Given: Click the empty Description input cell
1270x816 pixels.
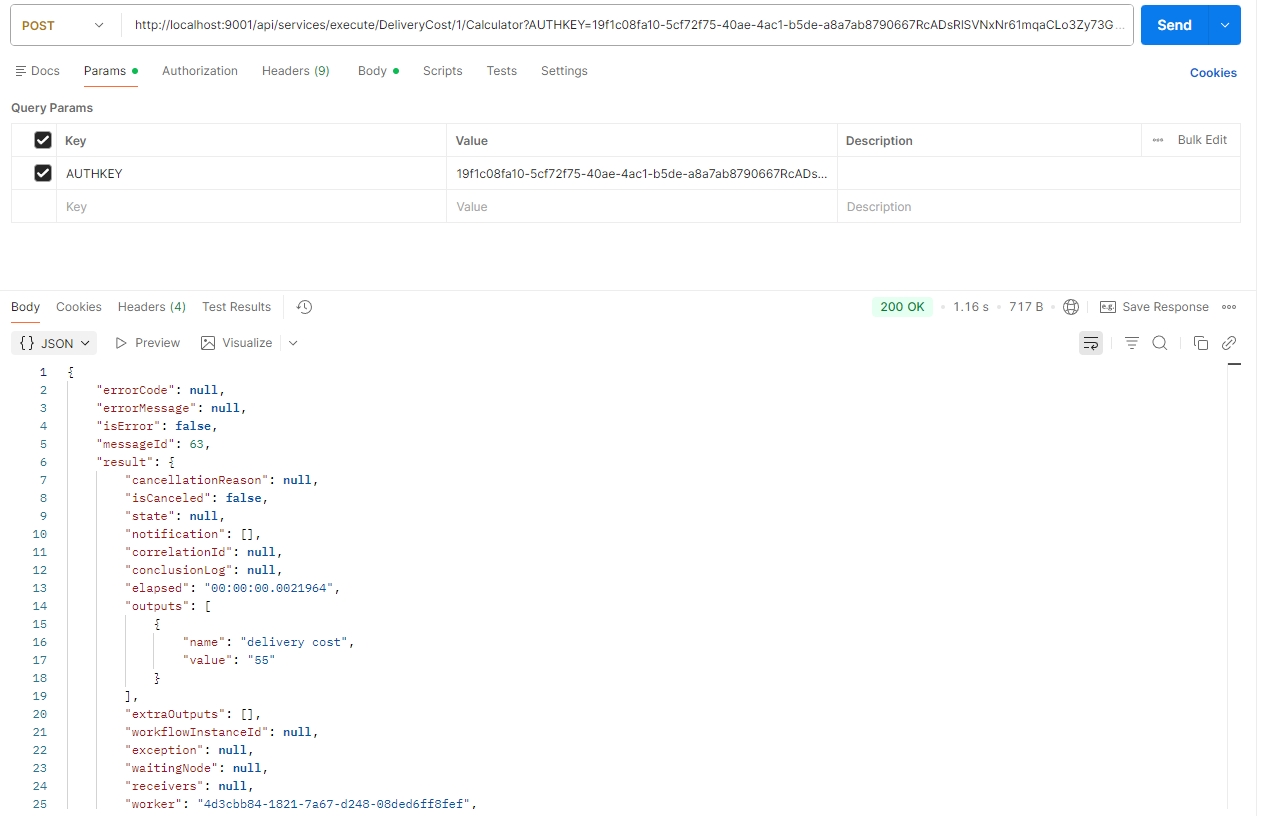Looking at the screenshot, I should click(x=1038, y=207).
